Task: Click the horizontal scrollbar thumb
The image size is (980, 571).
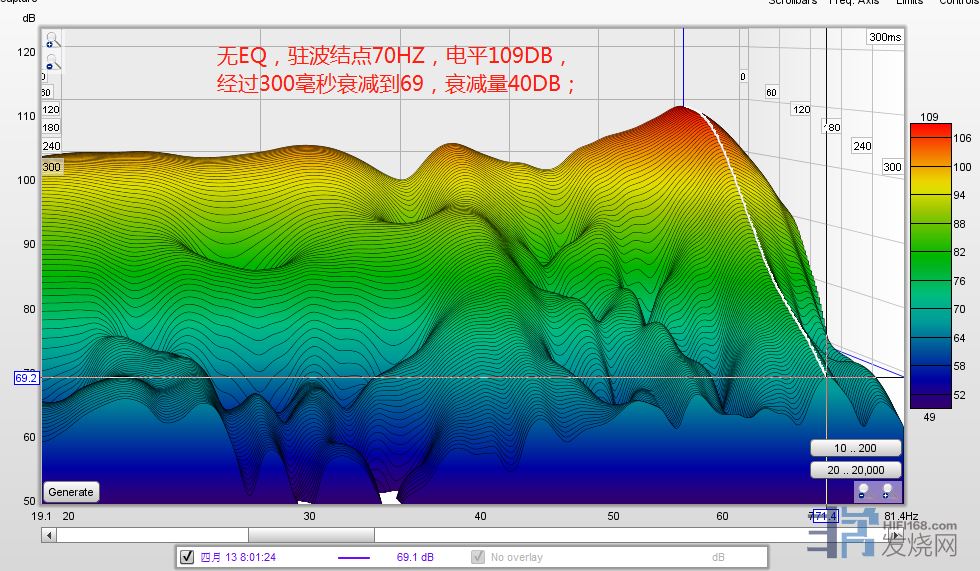Action: click(310, 535)
